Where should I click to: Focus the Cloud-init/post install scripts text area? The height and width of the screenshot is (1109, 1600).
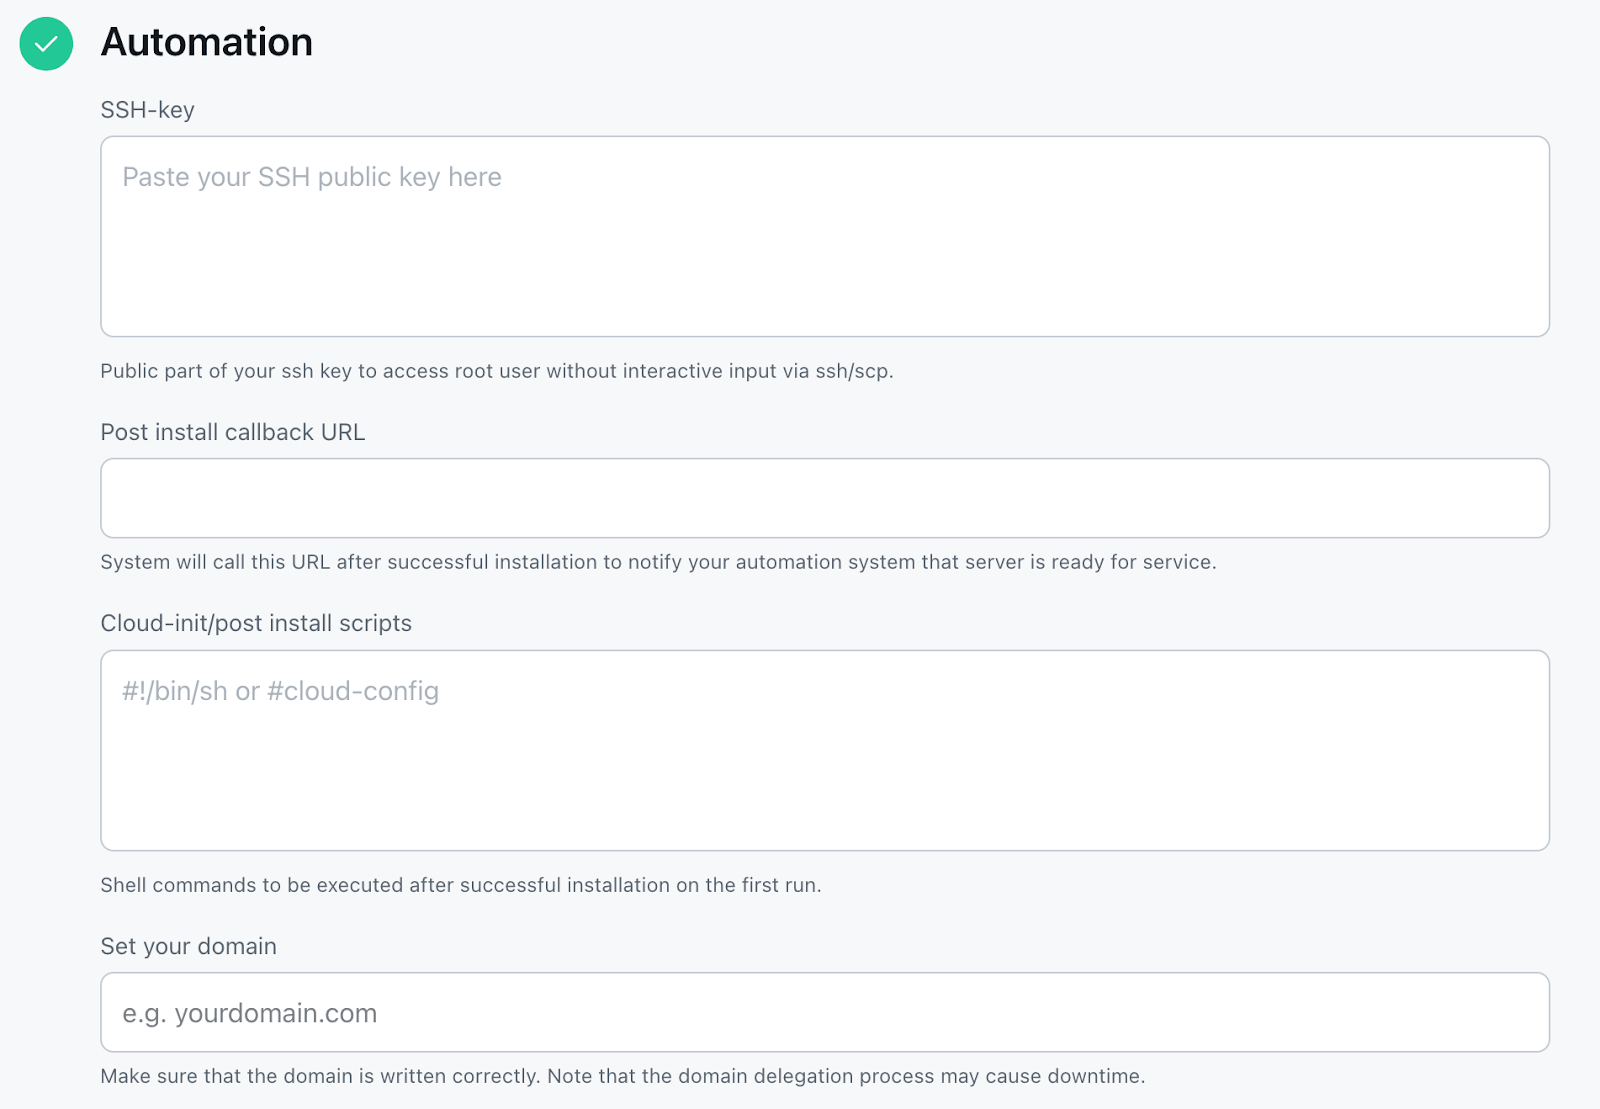[x=824, y=750]
